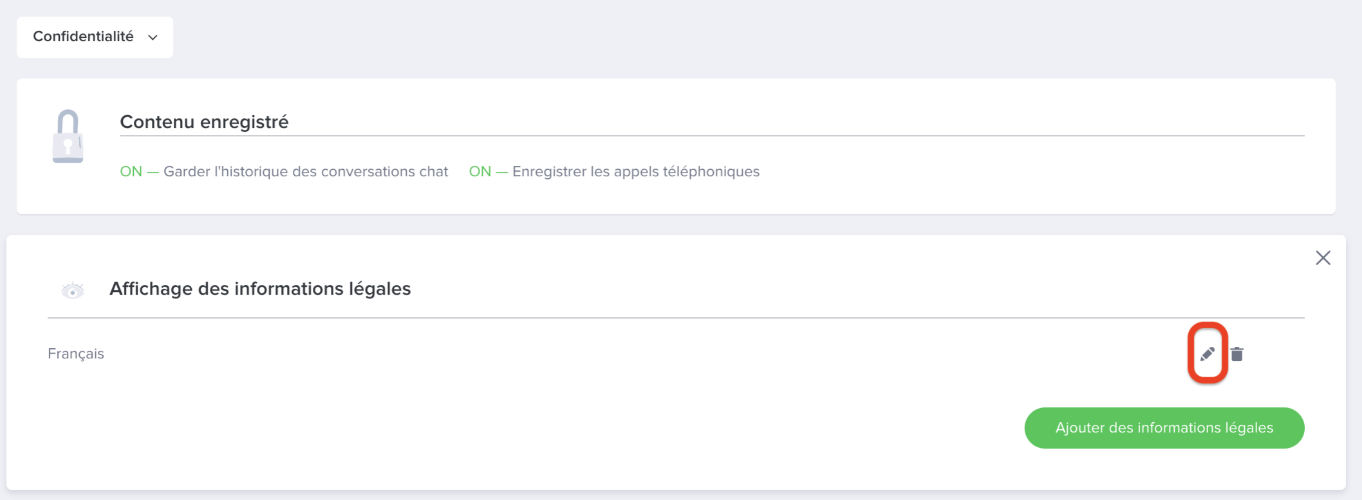This screenshot has height=500, width=1362.
Task: Click the green ON before Garder l'historique
Action: [x=131, y=172]
